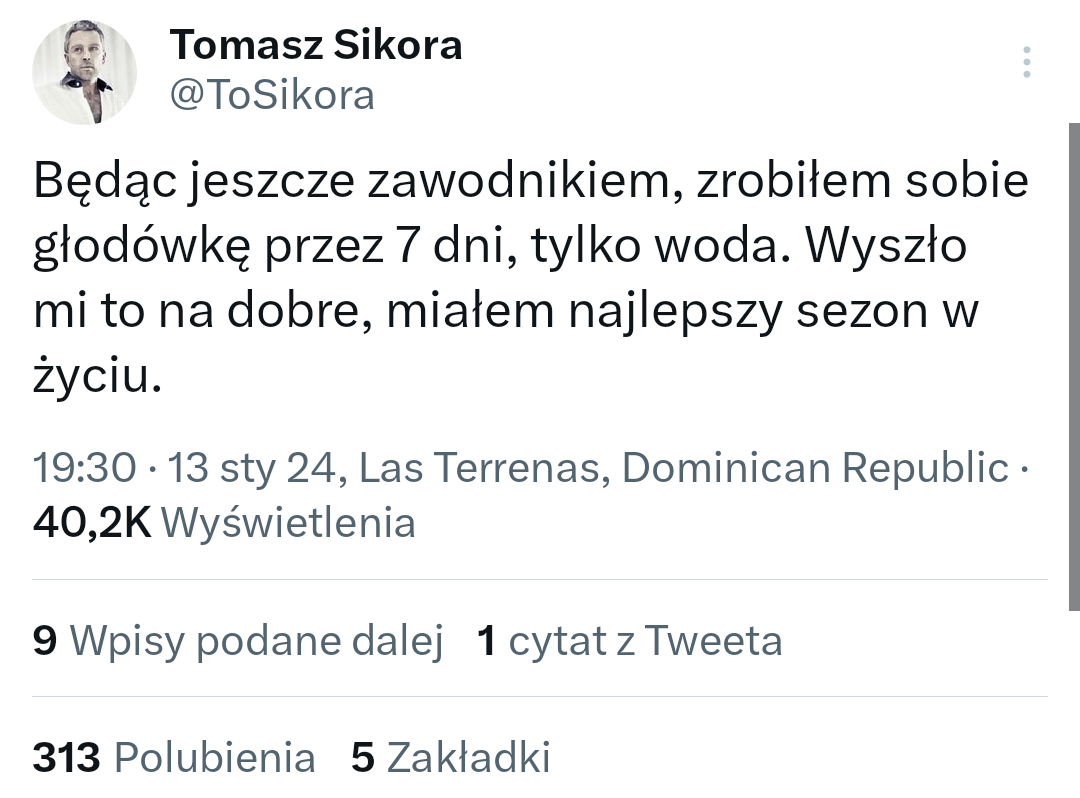Click the vertical scrollbar at right edge
1080x798 pixels.
(x=1074, y=365)
